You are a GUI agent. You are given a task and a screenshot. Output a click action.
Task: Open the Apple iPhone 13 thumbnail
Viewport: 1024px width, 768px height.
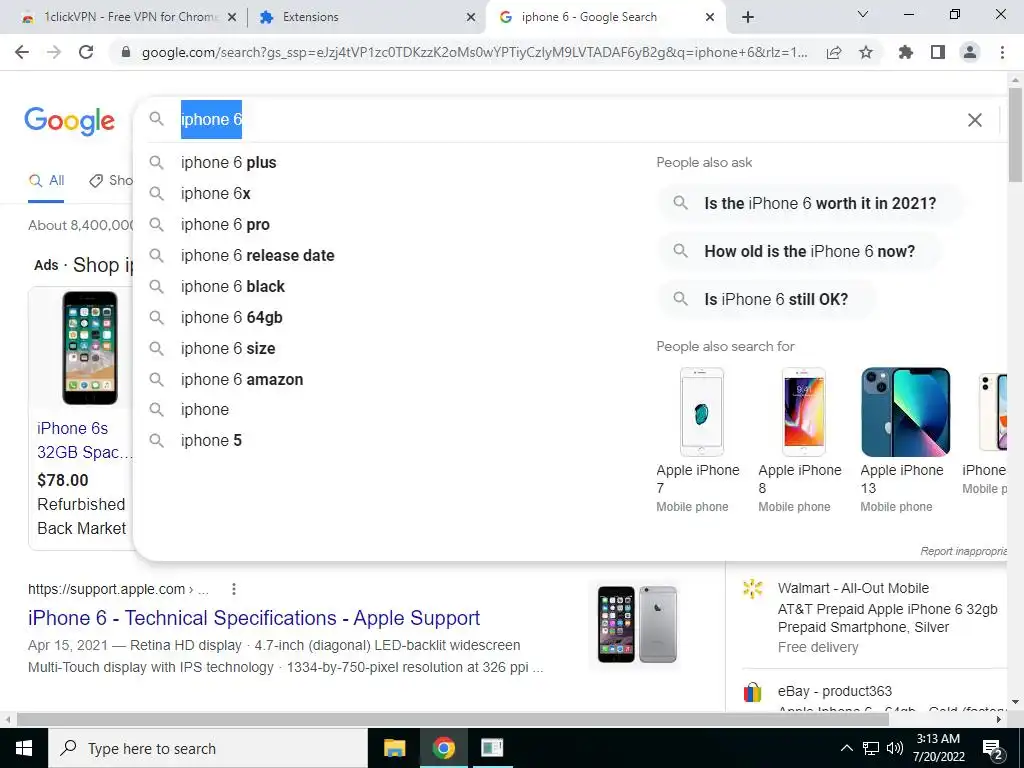905,412
